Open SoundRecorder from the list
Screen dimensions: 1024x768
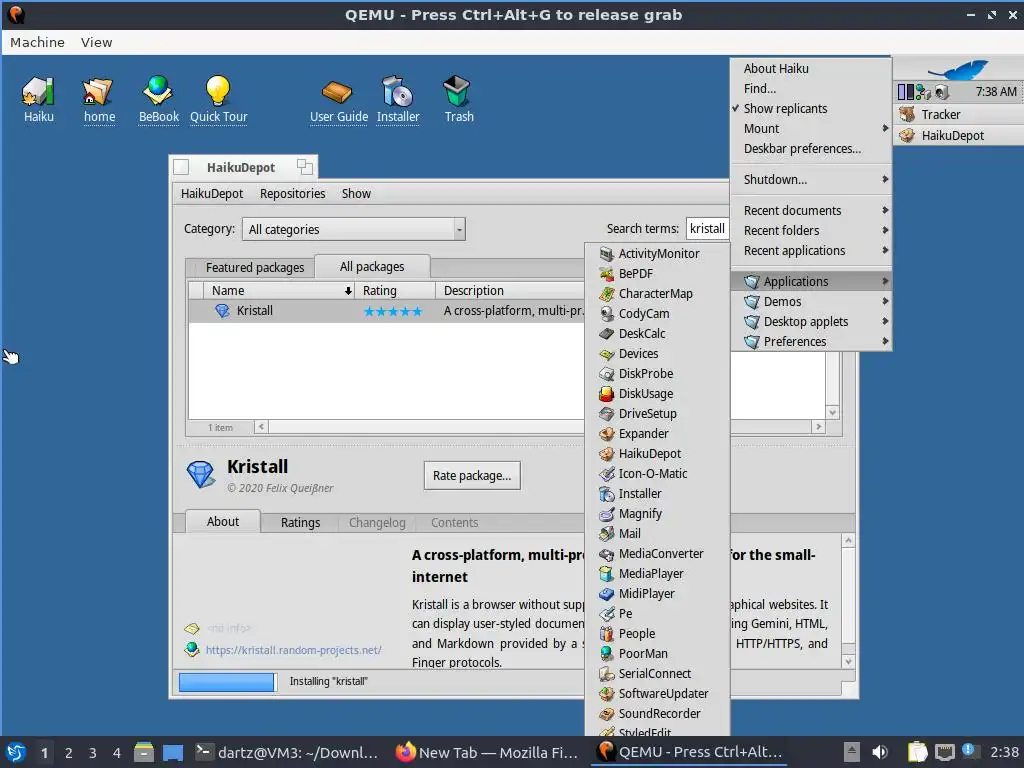coord(657,714)
